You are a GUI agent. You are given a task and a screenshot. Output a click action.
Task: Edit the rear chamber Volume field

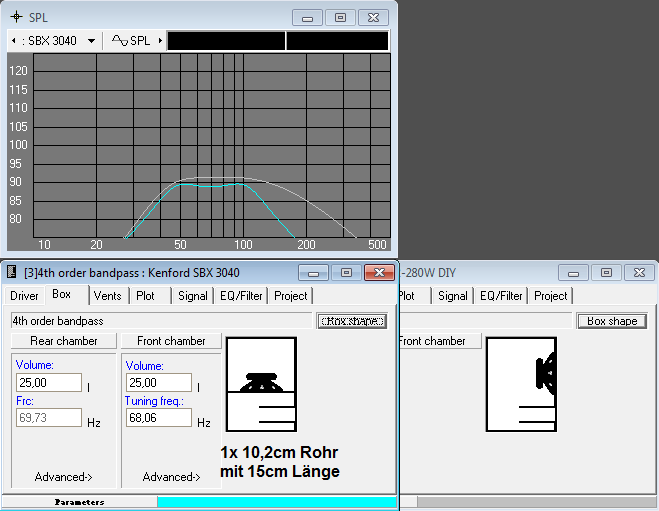point(49,382)
